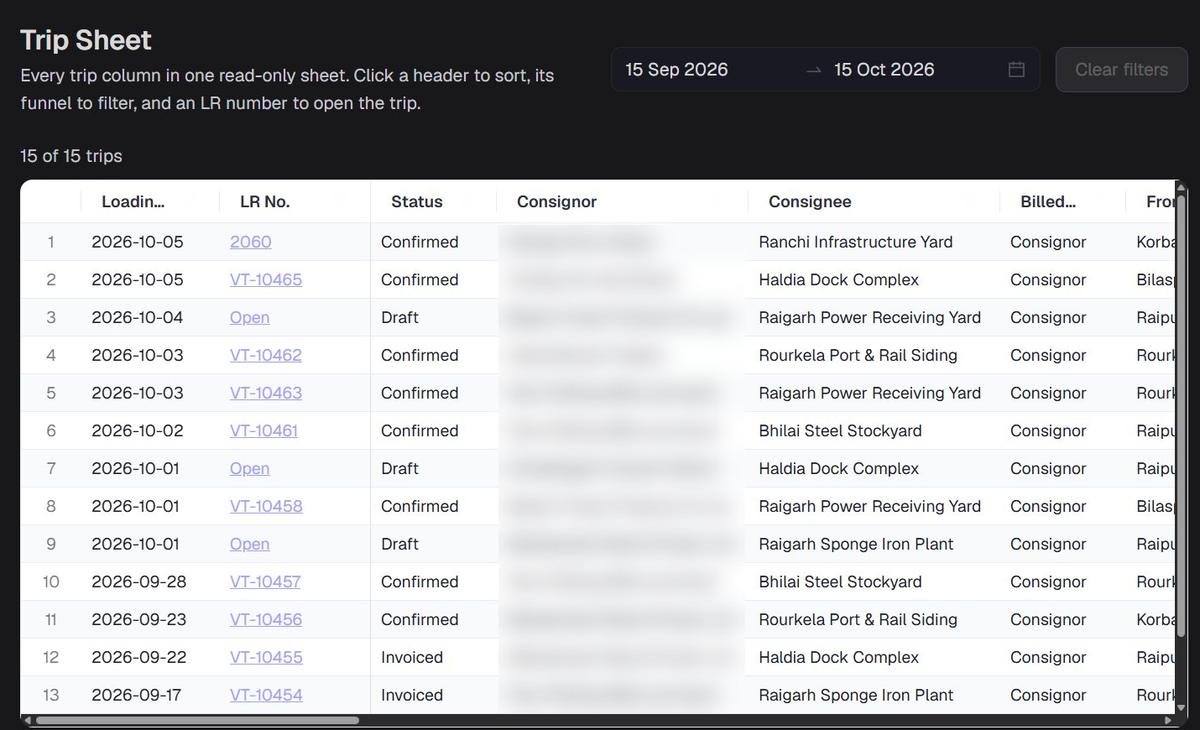Click the Invoiced status in the VT-10455 row
1200x730 pixels.
412,657
